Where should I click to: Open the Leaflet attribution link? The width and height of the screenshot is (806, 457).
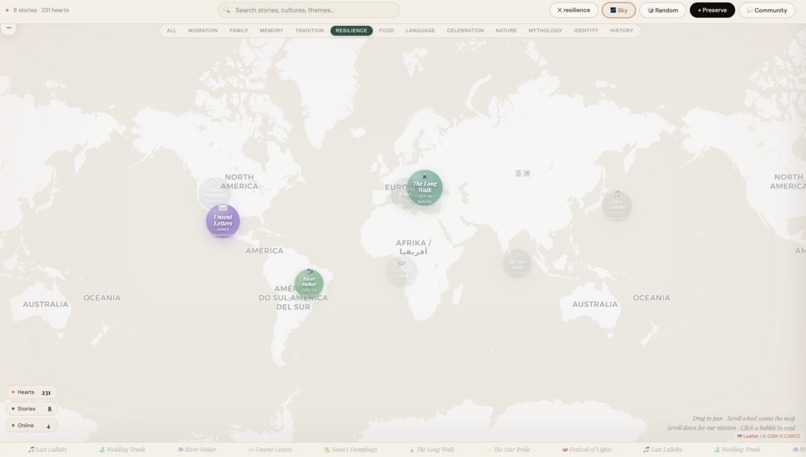(748, 436)
